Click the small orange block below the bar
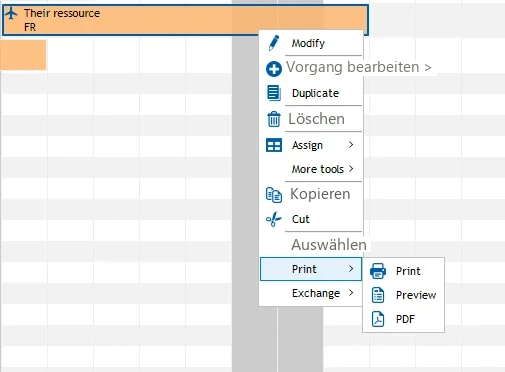505x372 pixels. pos(23,55)
